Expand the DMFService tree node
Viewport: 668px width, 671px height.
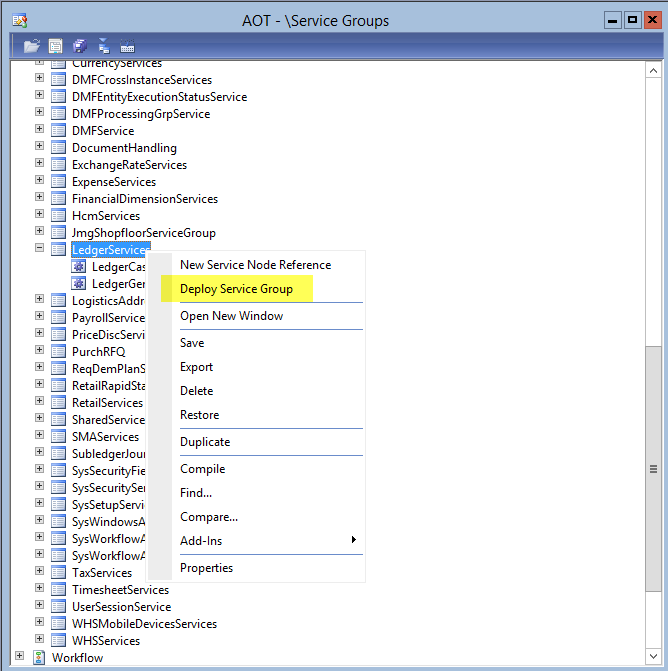click(40, 130)
